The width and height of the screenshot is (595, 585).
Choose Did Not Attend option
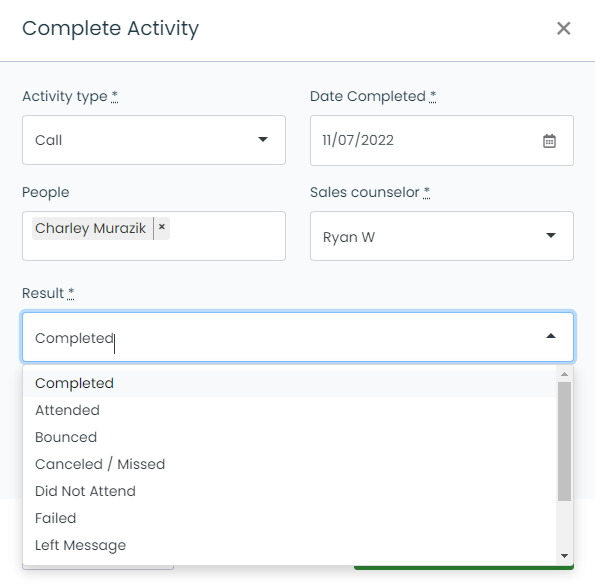tap(290, 491)
